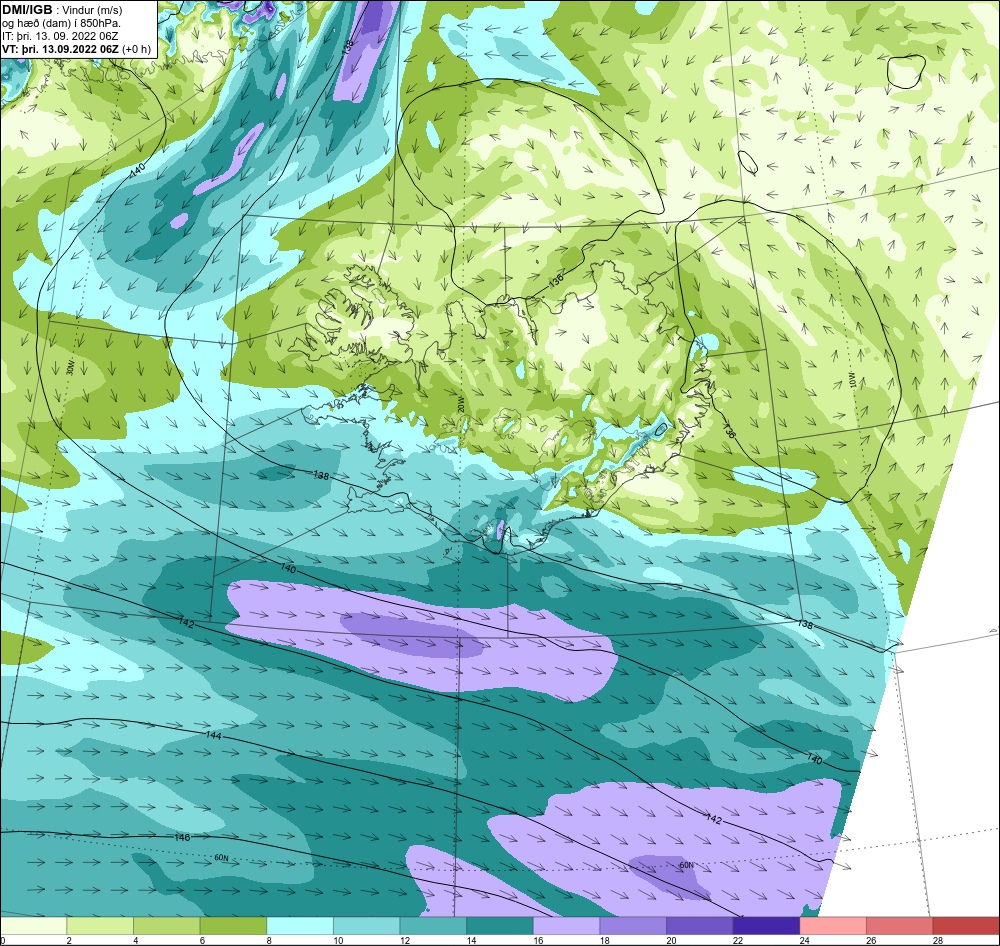The height and width of the screenshot is (946, 1000).
Task: Click legend tick value '8'
Action: point(268,940)
